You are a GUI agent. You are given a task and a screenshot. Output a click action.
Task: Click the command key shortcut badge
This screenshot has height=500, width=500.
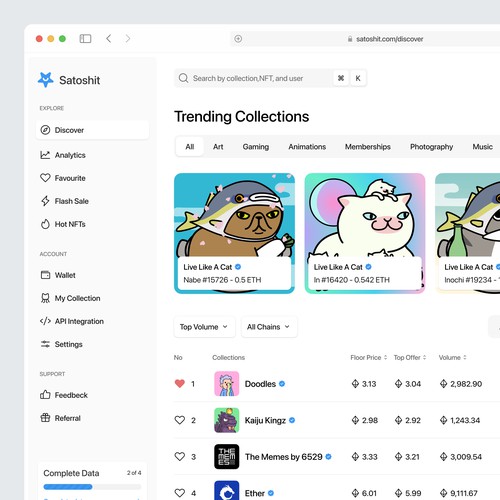(x=341, y=78)
